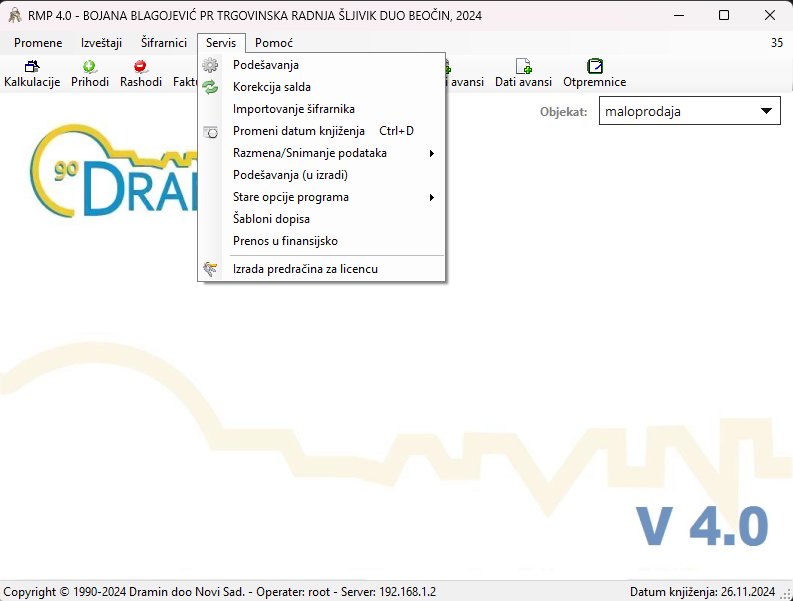Minimize the RMP 4.0 window
Viewport: 793px width, 601px height.
pyautogui.click(x=679, y=15)
